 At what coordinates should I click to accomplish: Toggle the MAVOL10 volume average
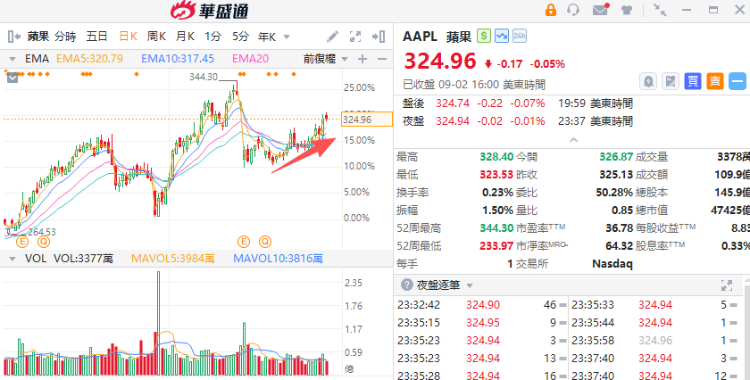click(278, 259)
